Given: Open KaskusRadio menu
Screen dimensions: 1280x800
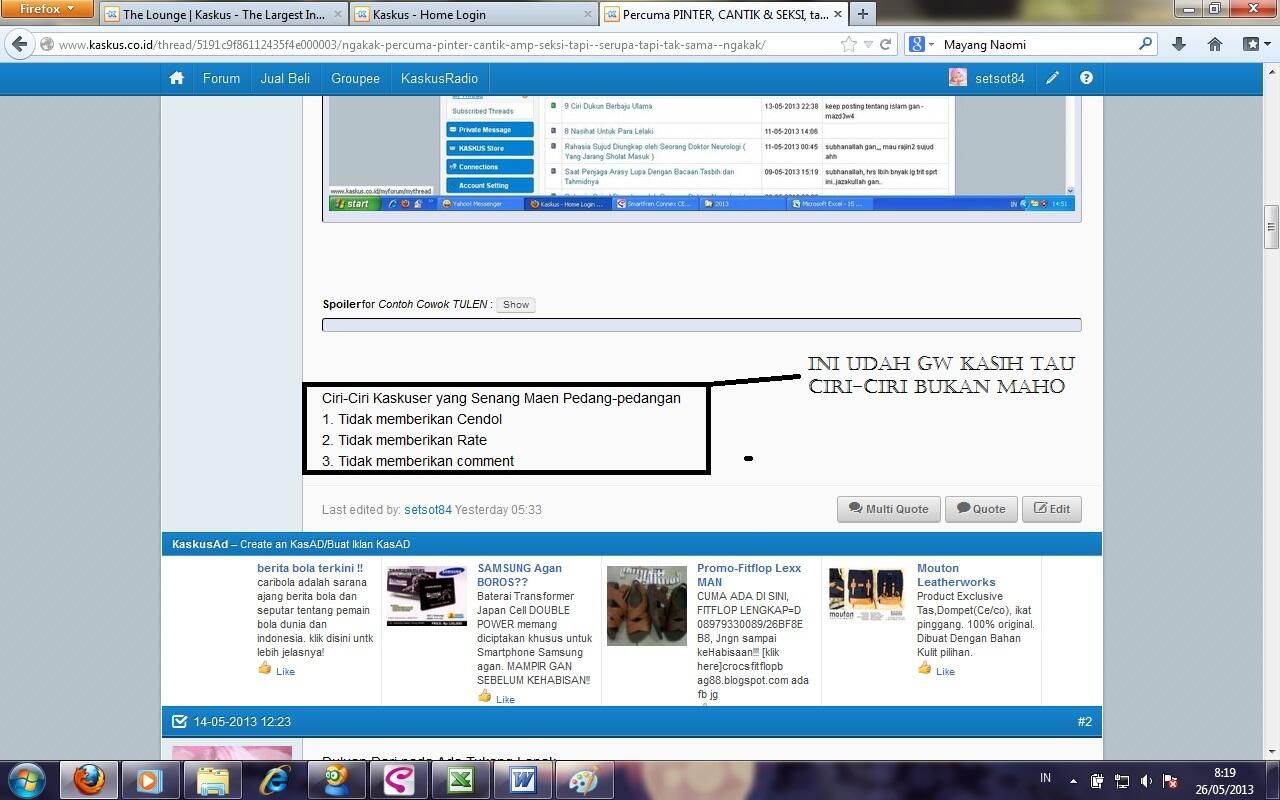Looking at the screenshot, I should (439, 78).
